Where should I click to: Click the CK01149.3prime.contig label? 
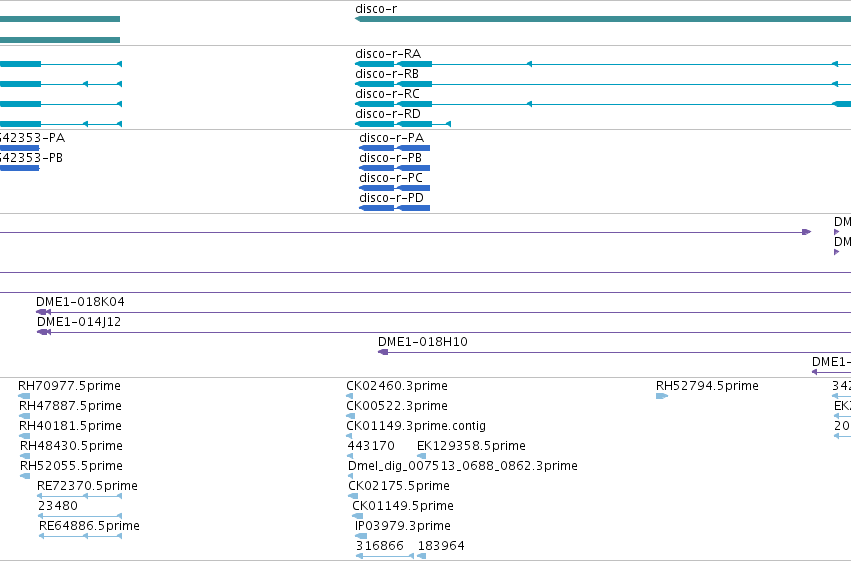[x=416, y=426]
